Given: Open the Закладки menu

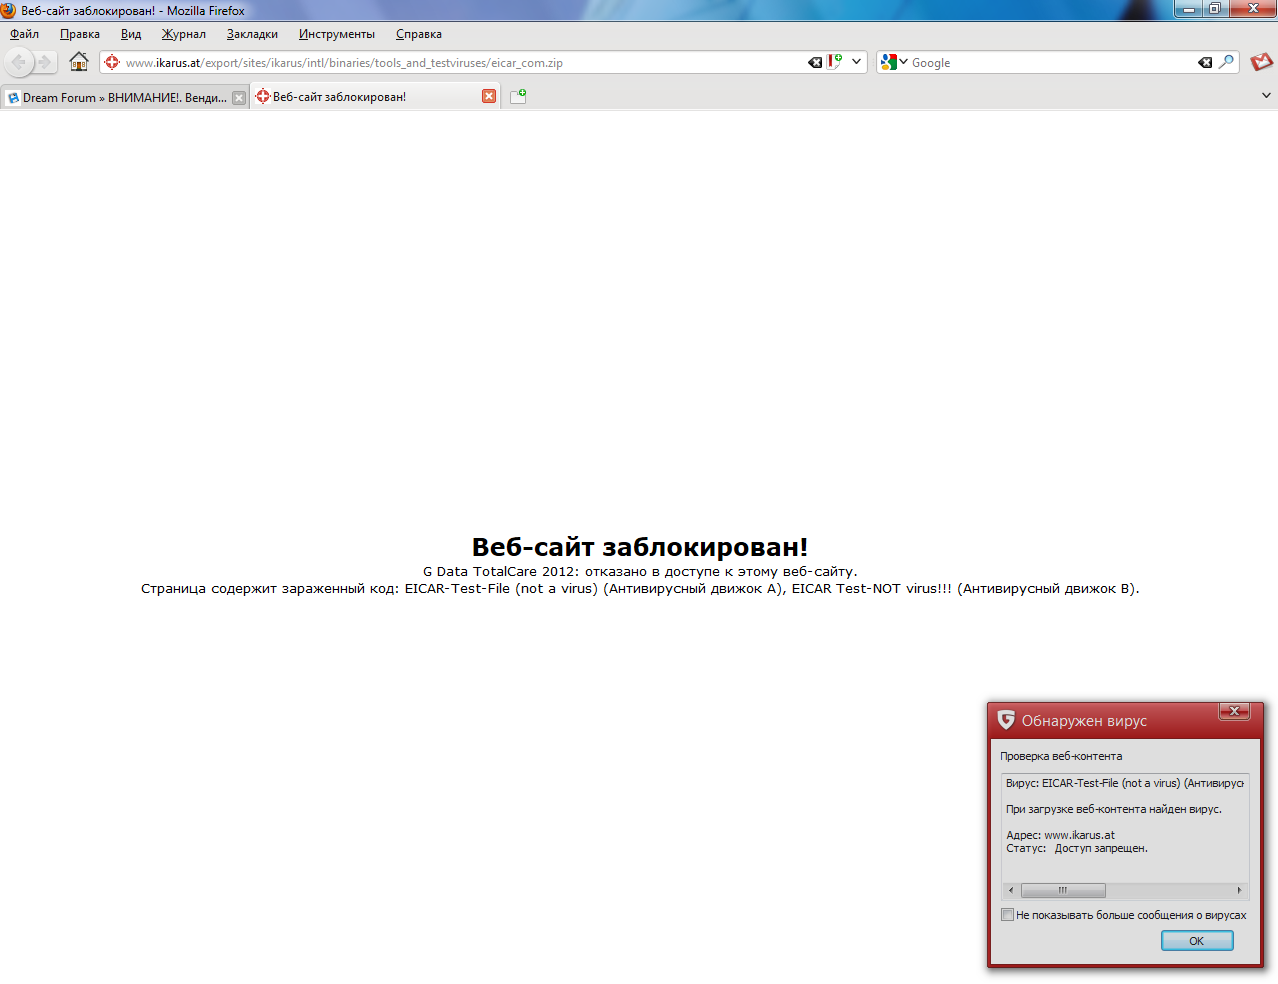Looking at the screenshot, I should (252, 34).
